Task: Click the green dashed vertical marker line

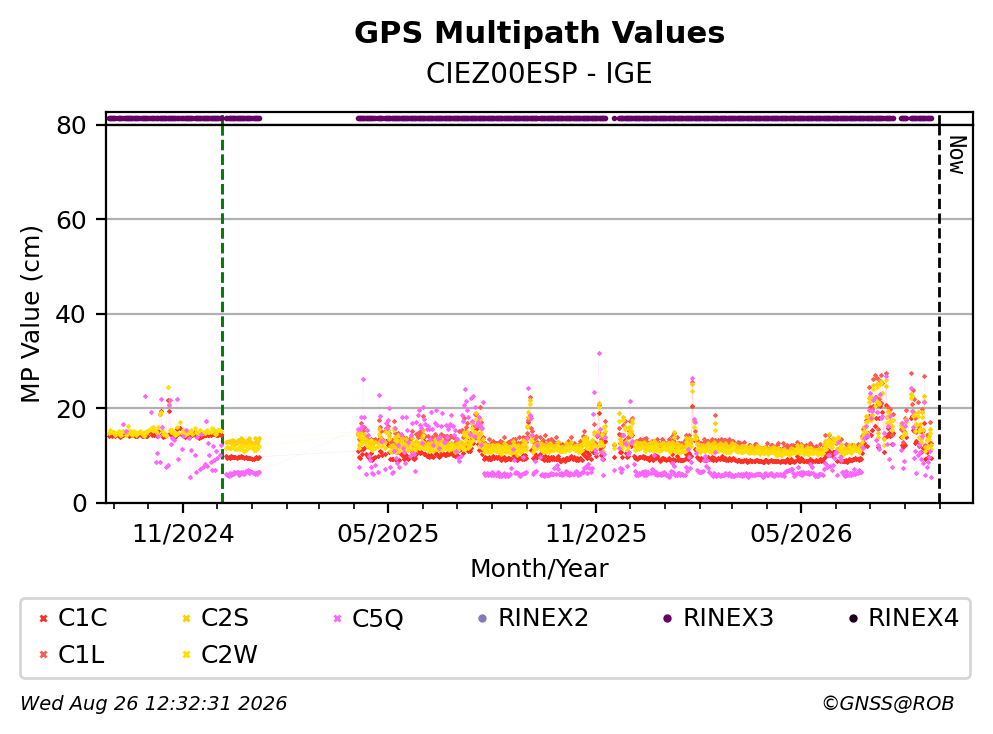Action: coord(222,309)
